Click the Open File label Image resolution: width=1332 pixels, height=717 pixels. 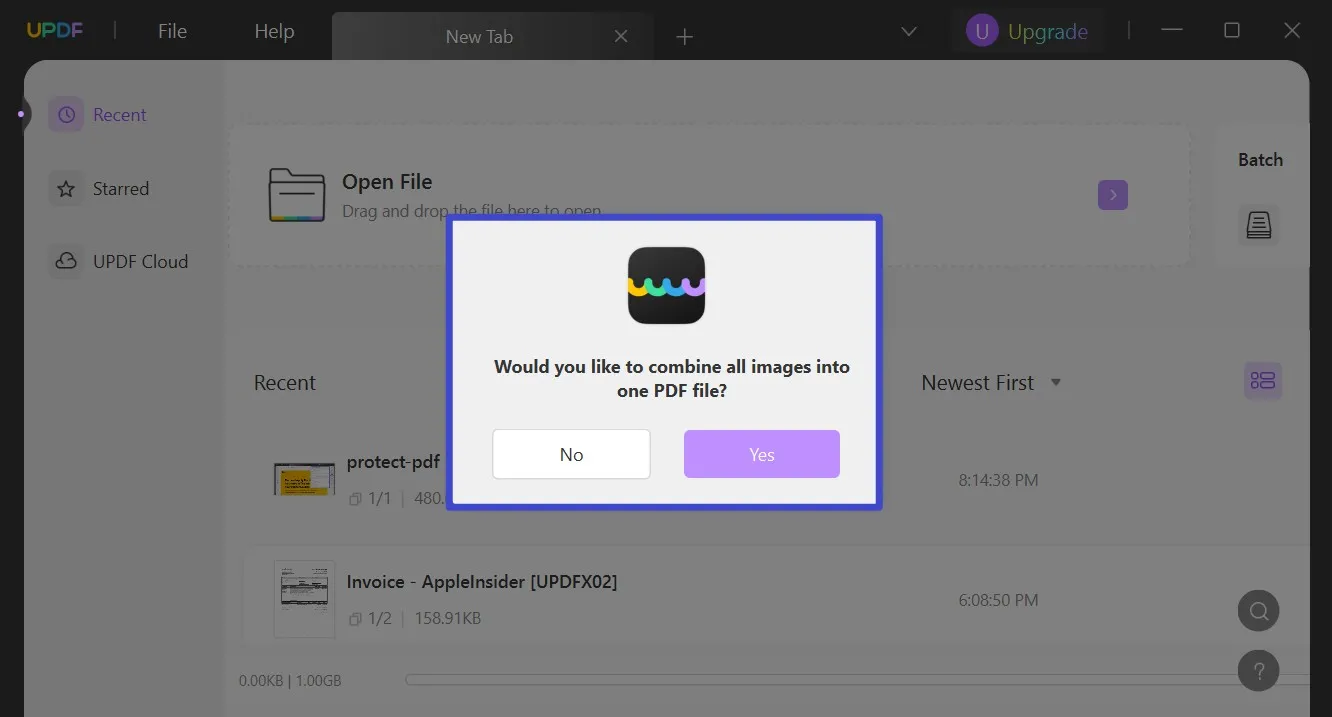coord(387,182)
